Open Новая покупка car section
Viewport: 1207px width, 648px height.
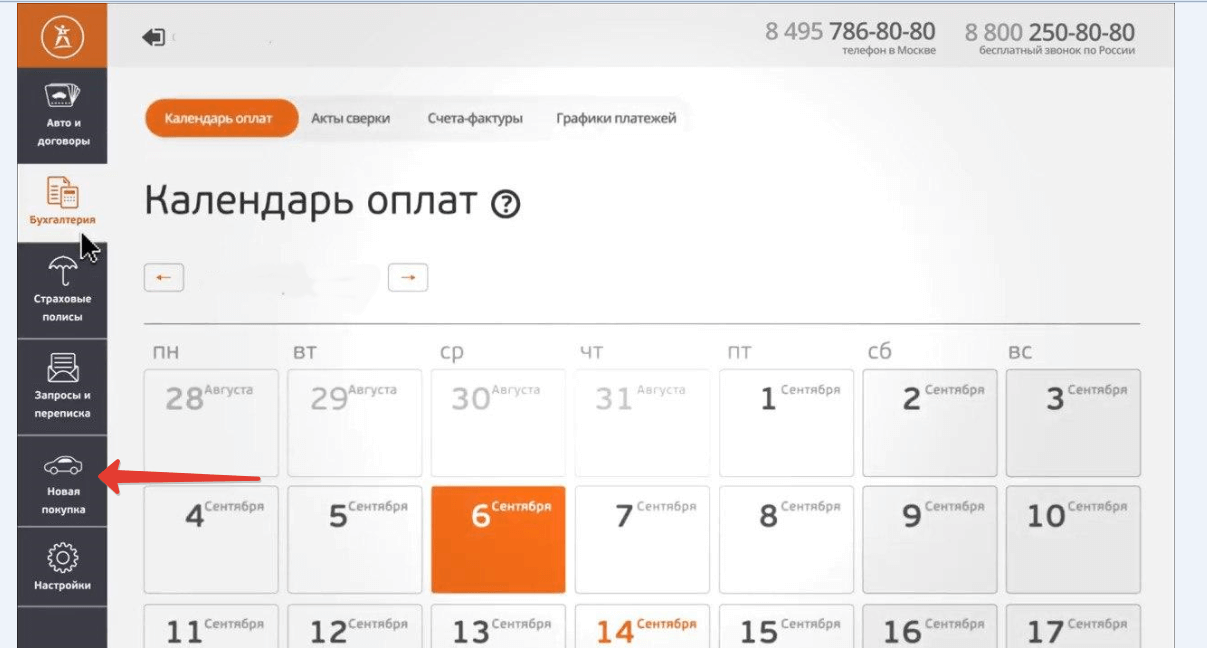(62, 483)
